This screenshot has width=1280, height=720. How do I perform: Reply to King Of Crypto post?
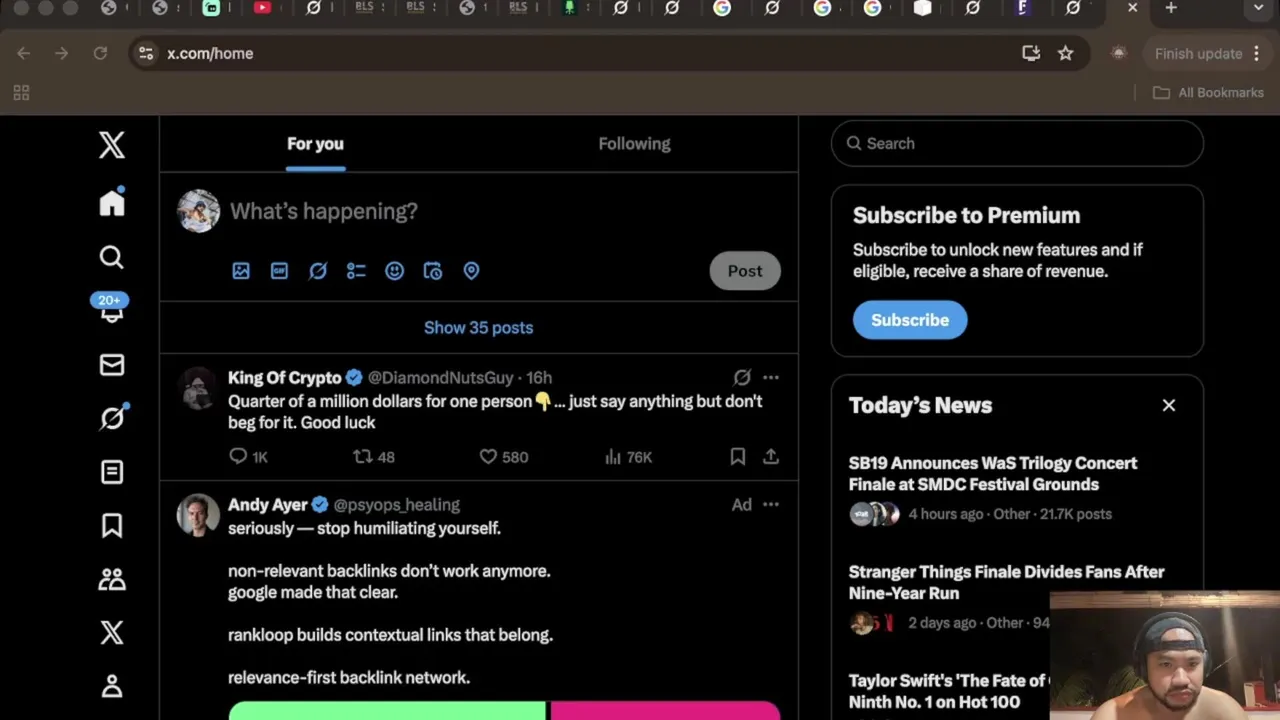click(x=247, y=457)
